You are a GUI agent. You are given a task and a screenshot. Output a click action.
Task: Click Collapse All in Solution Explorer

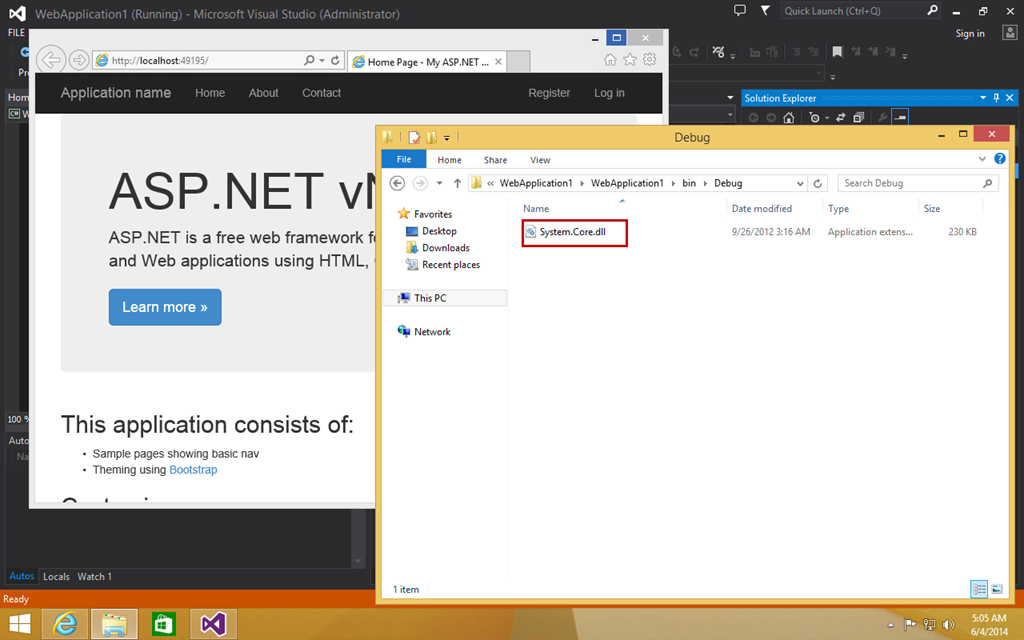click(858, 118)
